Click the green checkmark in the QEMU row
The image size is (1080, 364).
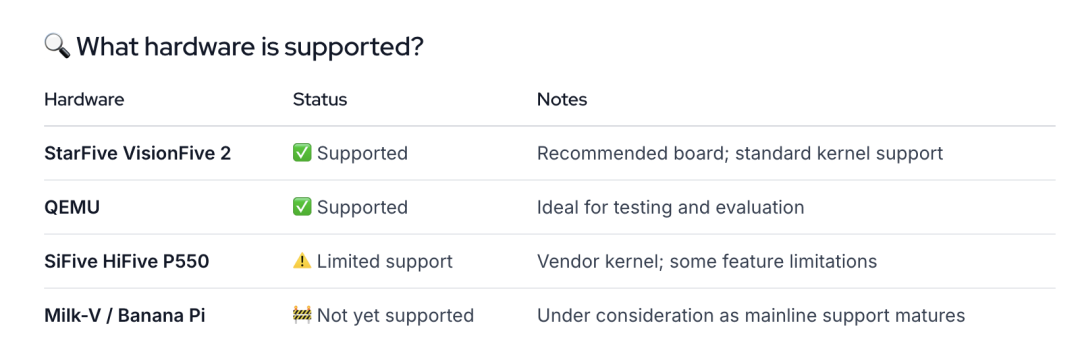coord(302,207)
